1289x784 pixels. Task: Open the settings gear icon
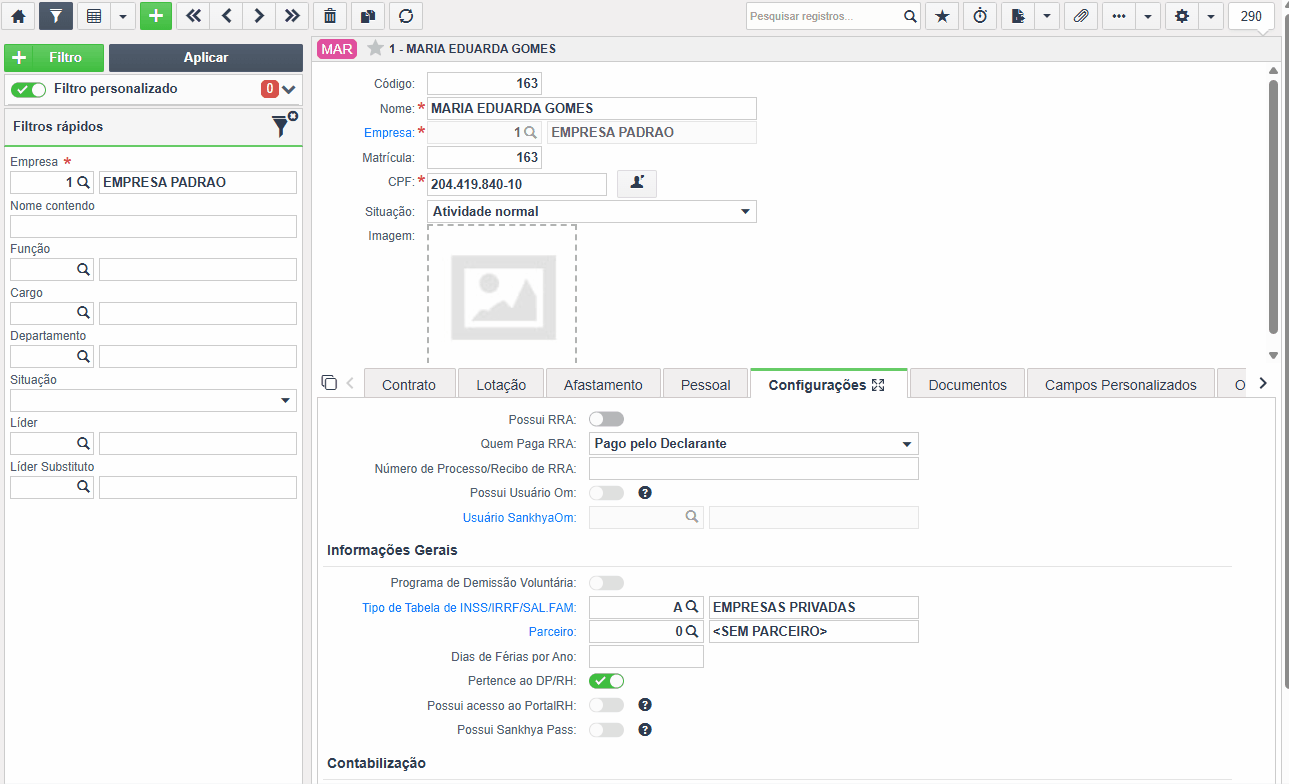pos(1182,16)
